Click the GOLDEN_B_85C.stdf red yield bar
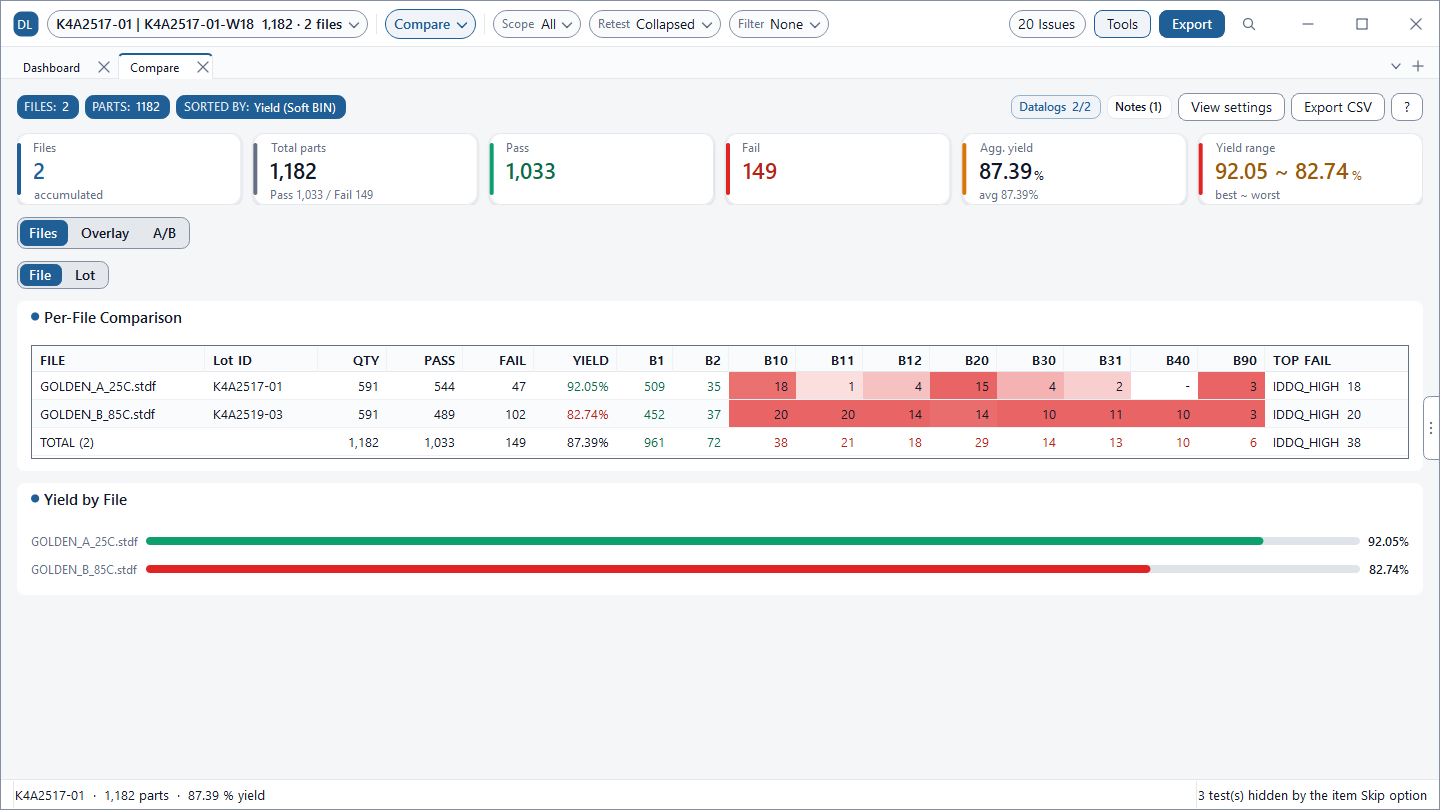 pyautogui.click(x=648, y=569)
